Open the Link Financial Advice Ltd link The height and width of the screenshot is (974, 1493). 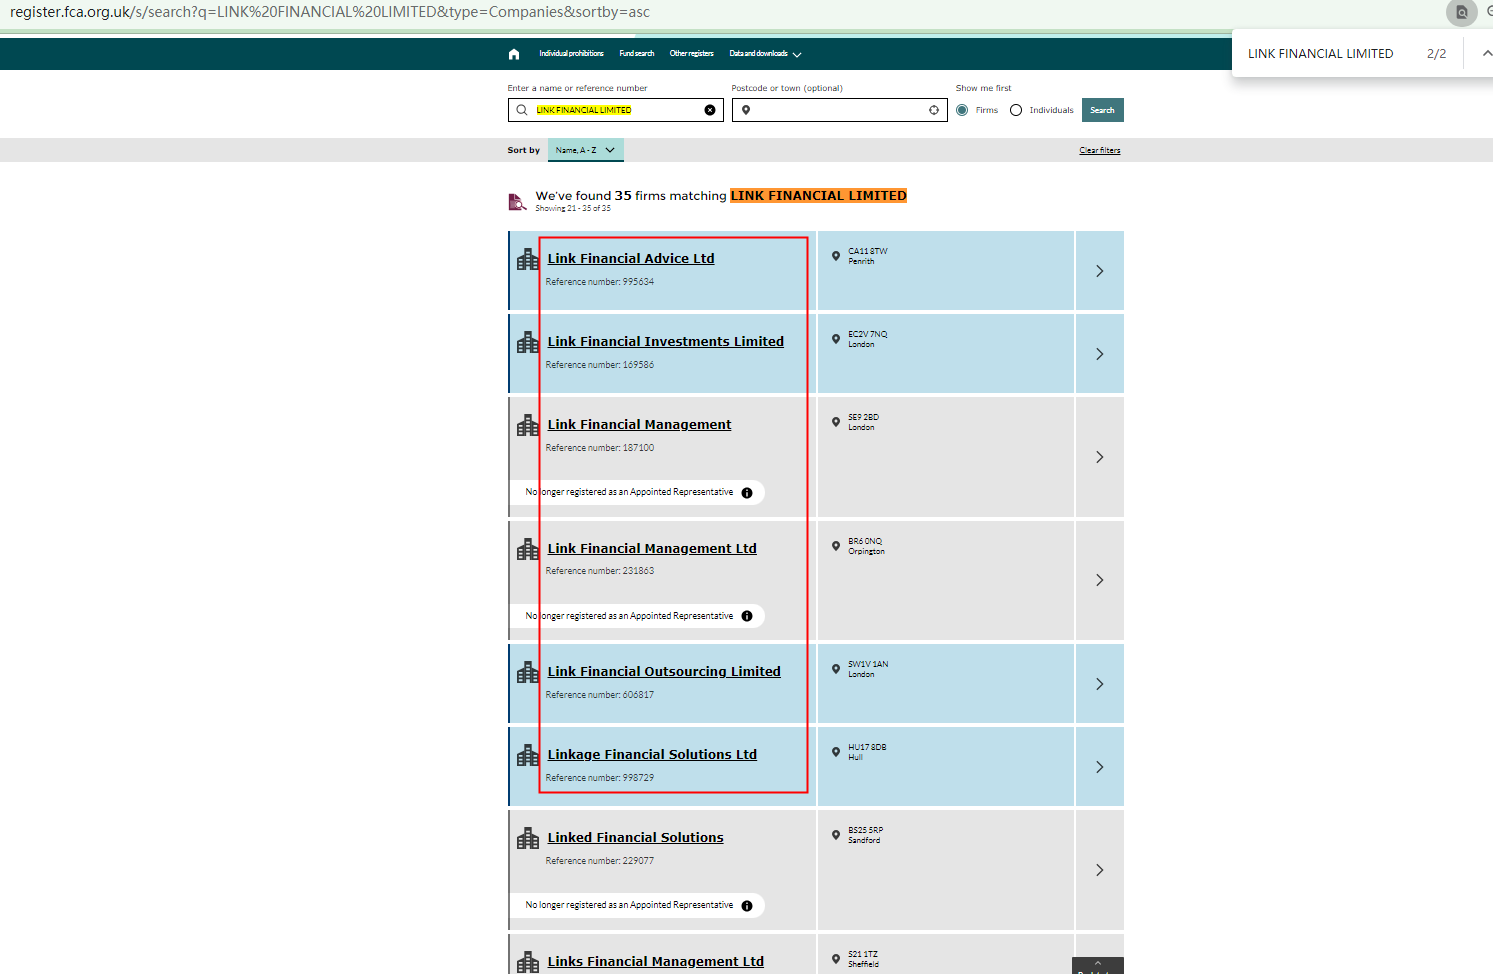click(631, 259)
